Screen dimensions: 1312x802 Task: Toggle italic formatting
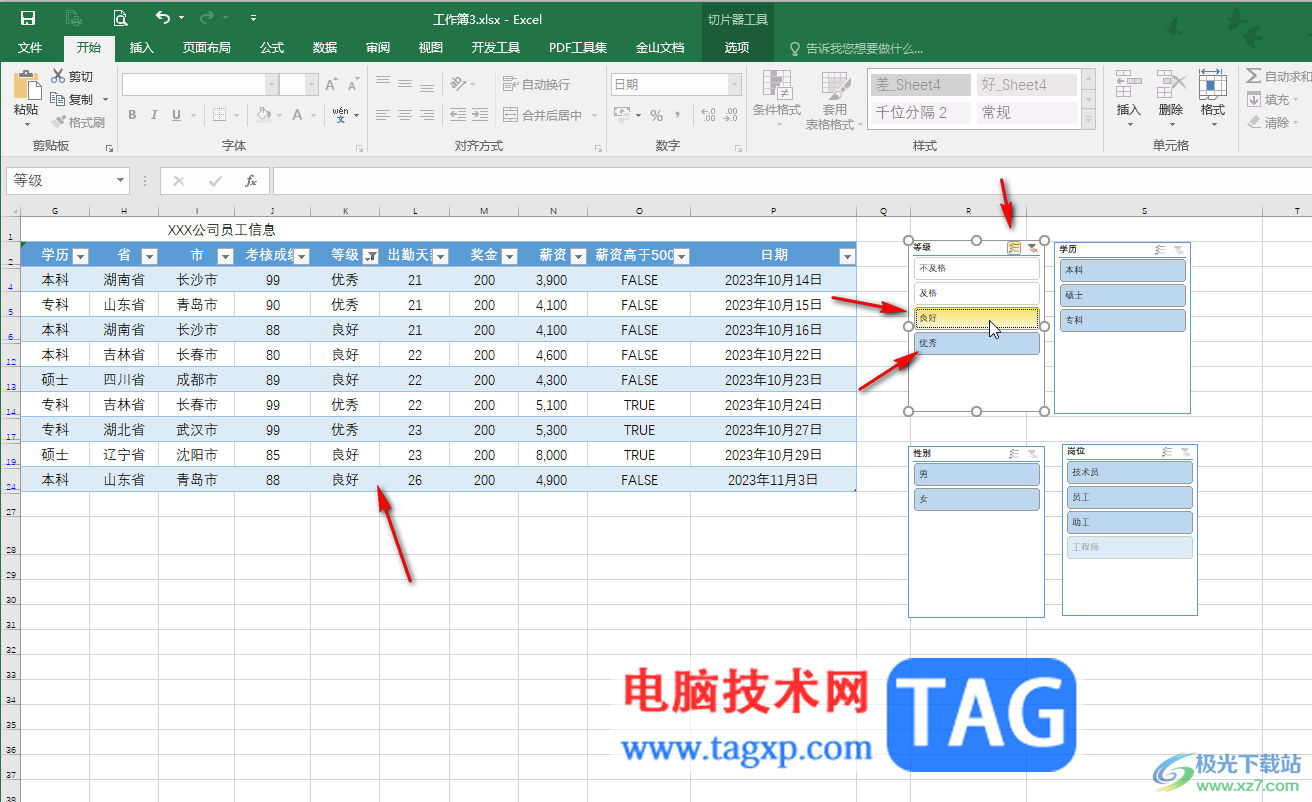[x=154, y=115]
